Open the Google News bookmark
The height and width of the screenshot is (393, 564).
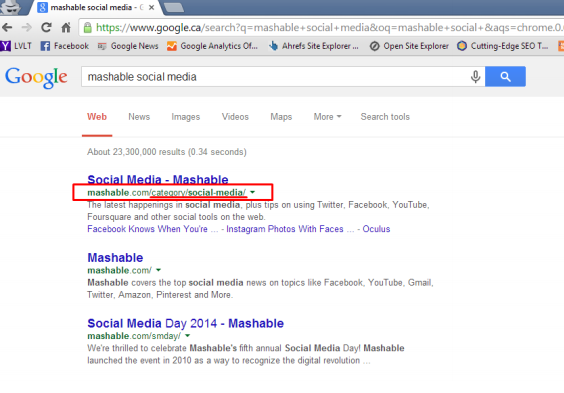click(x=128, y=46)
